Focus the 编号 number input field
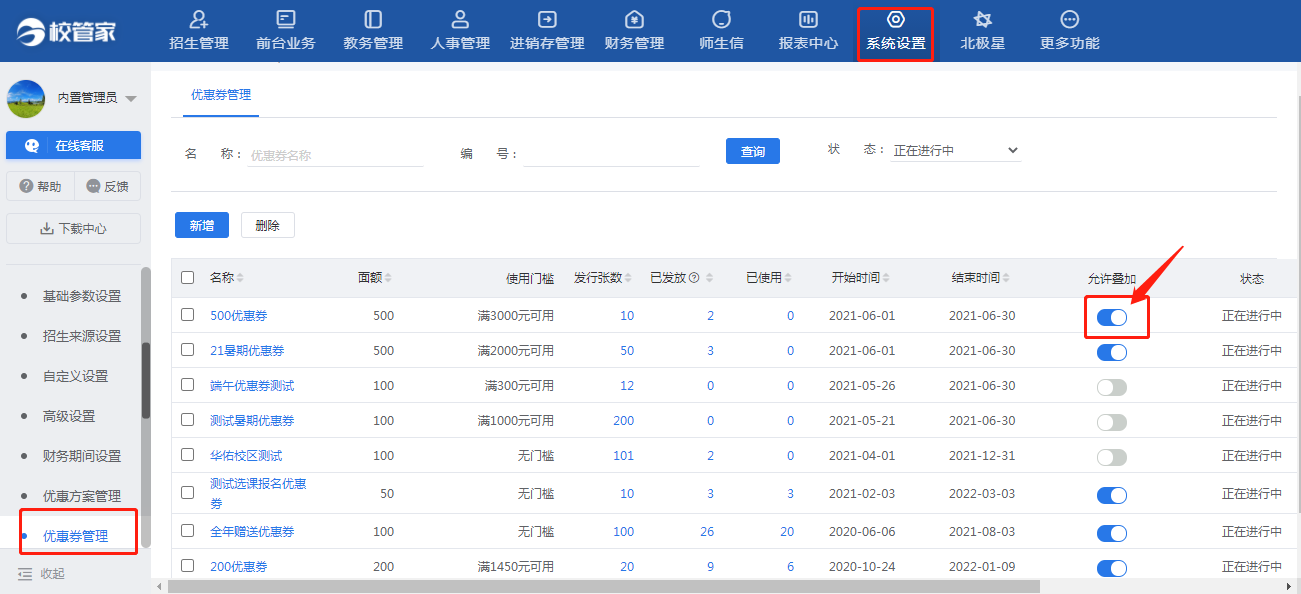Image resolution: width=1301 pixels, height=594 pixels. [612, 155]
